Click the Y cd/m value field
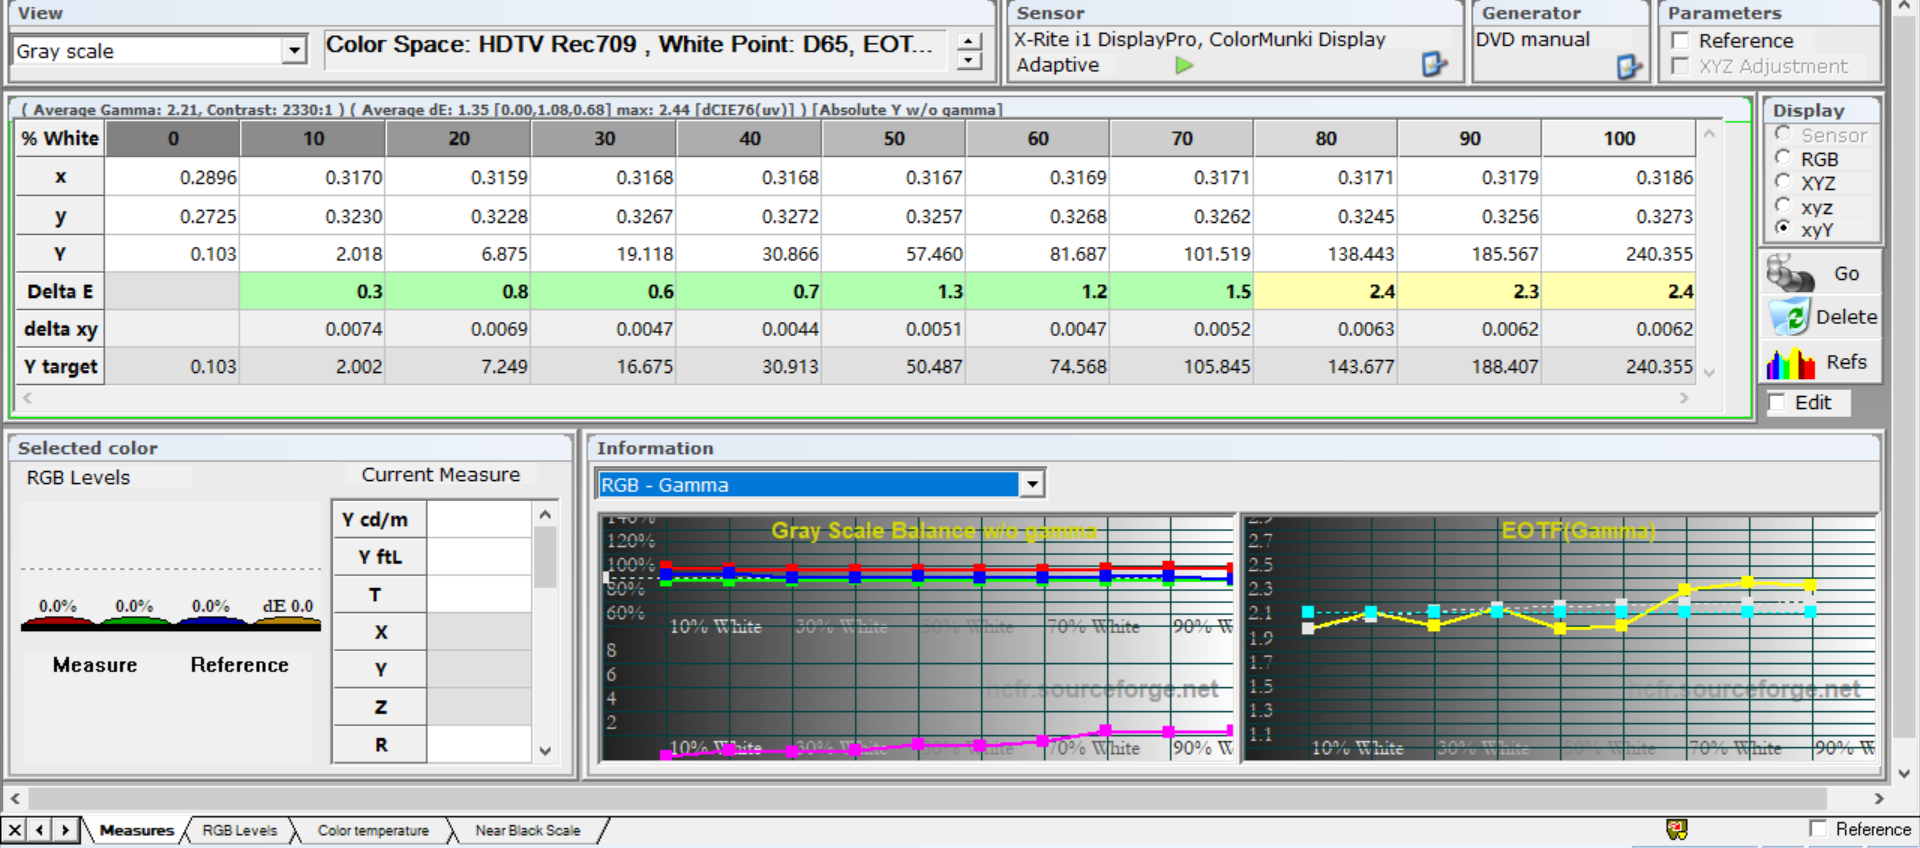This screenshot has height=848, width=1920. coord(479,520)
